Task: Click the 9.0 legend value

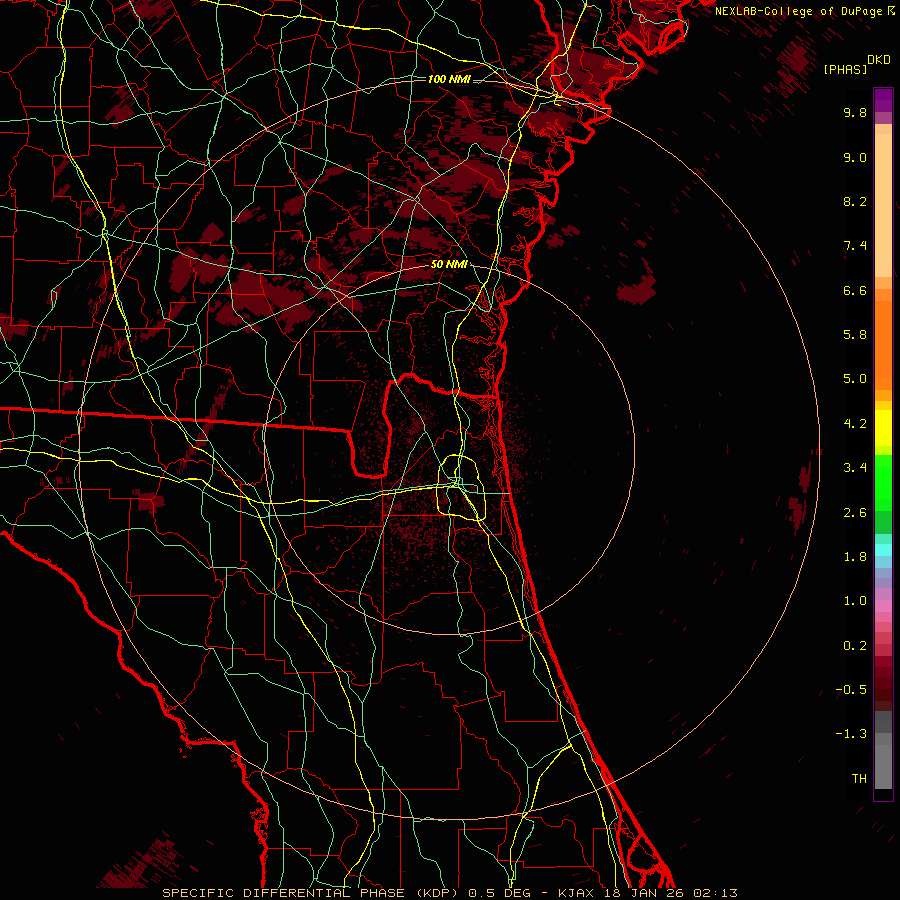Action: 855,157
